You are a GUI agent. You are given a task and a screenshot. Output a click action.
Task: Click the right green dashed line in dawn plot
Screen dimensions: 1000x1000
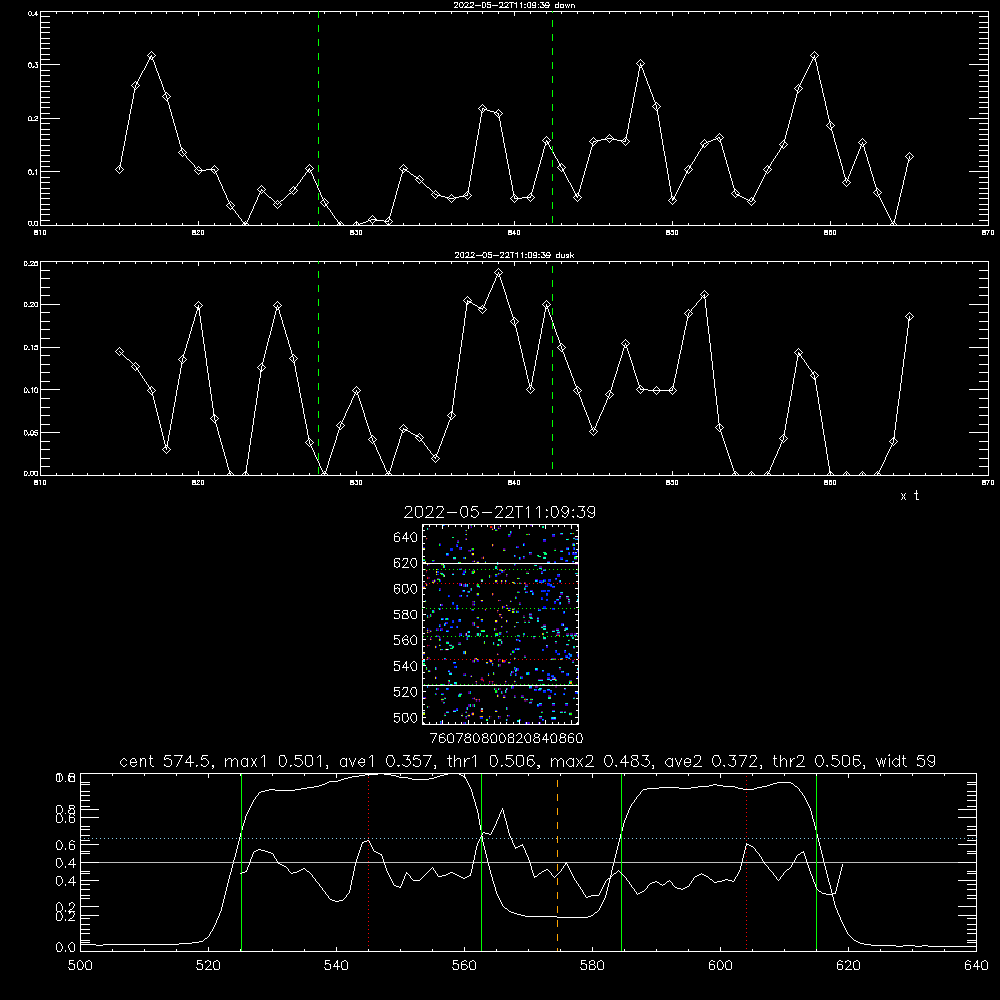click(x=552, y=118)
